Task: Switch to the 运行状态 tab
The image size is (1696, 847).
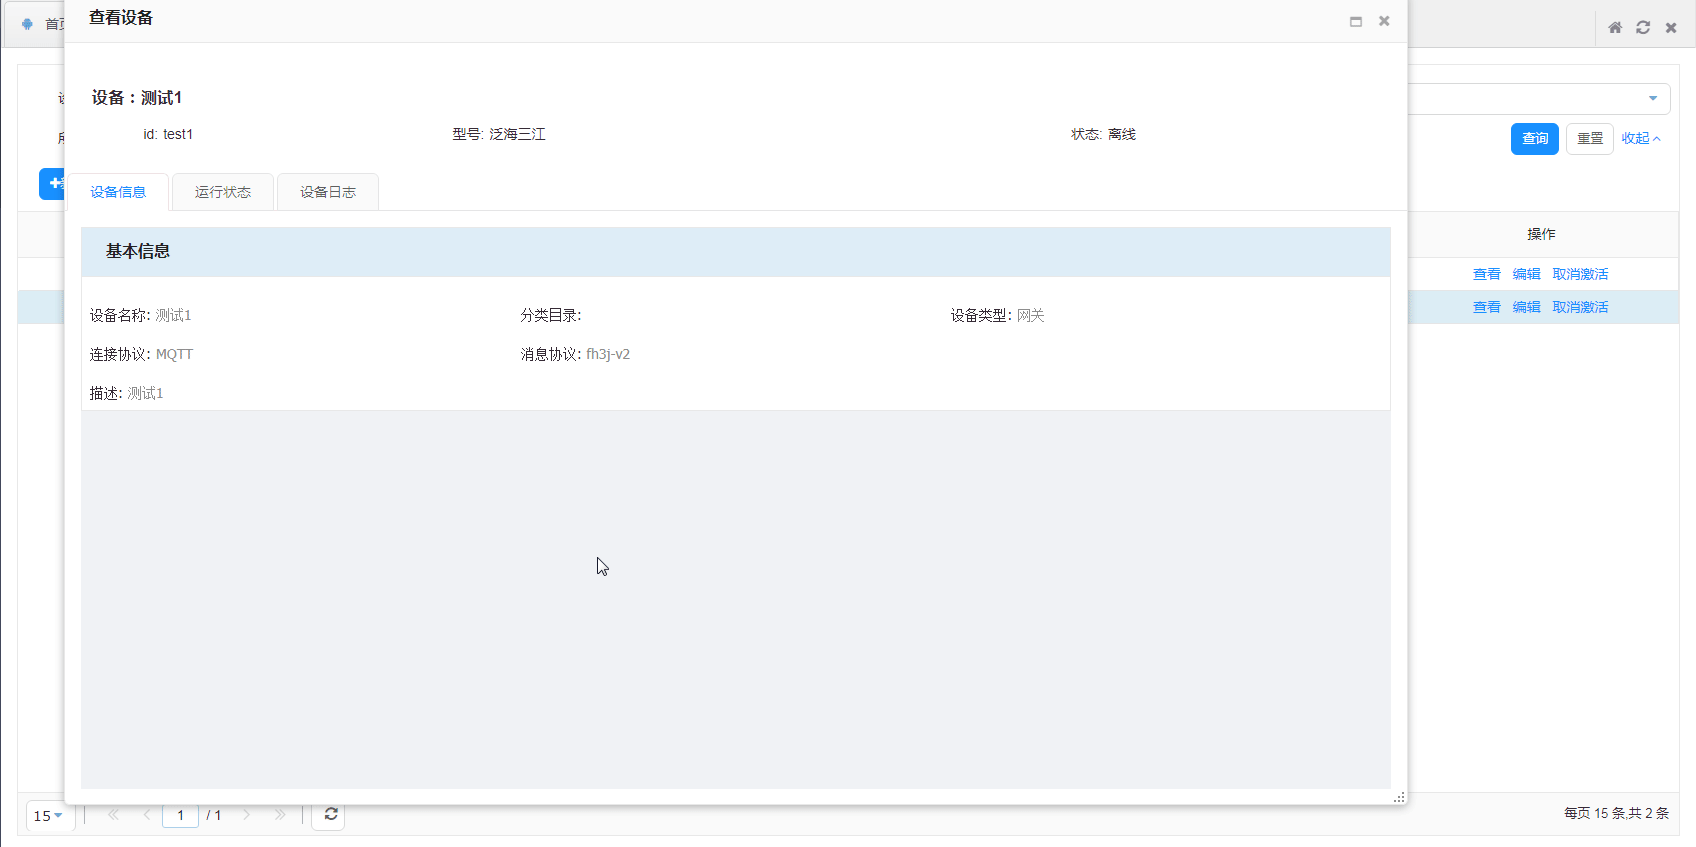Action: [x=223, y=192]
